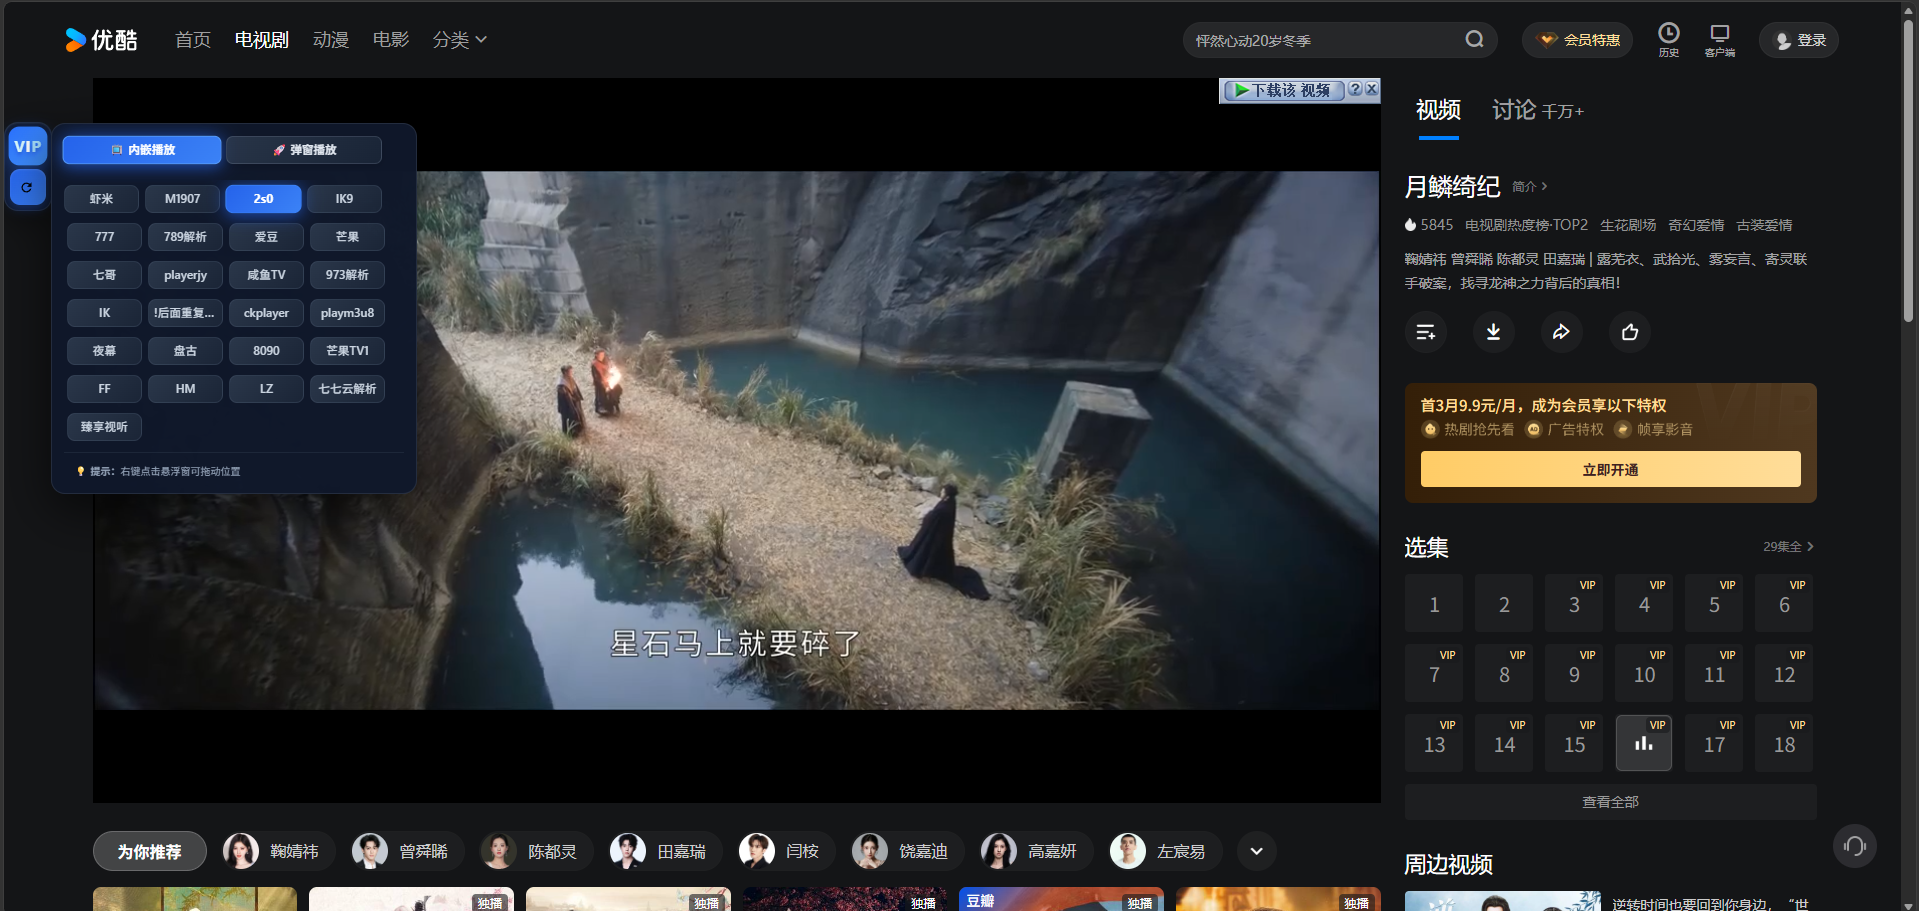The image size is (1919, 911).
Task: Select 弹窗播放 popup playback mode
Action: pyautogui.click(x=304, y=150)
